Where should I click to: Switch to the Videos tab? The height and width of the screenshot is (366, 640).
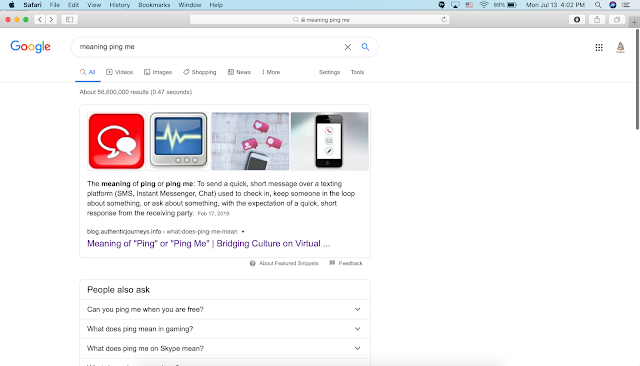120,72
